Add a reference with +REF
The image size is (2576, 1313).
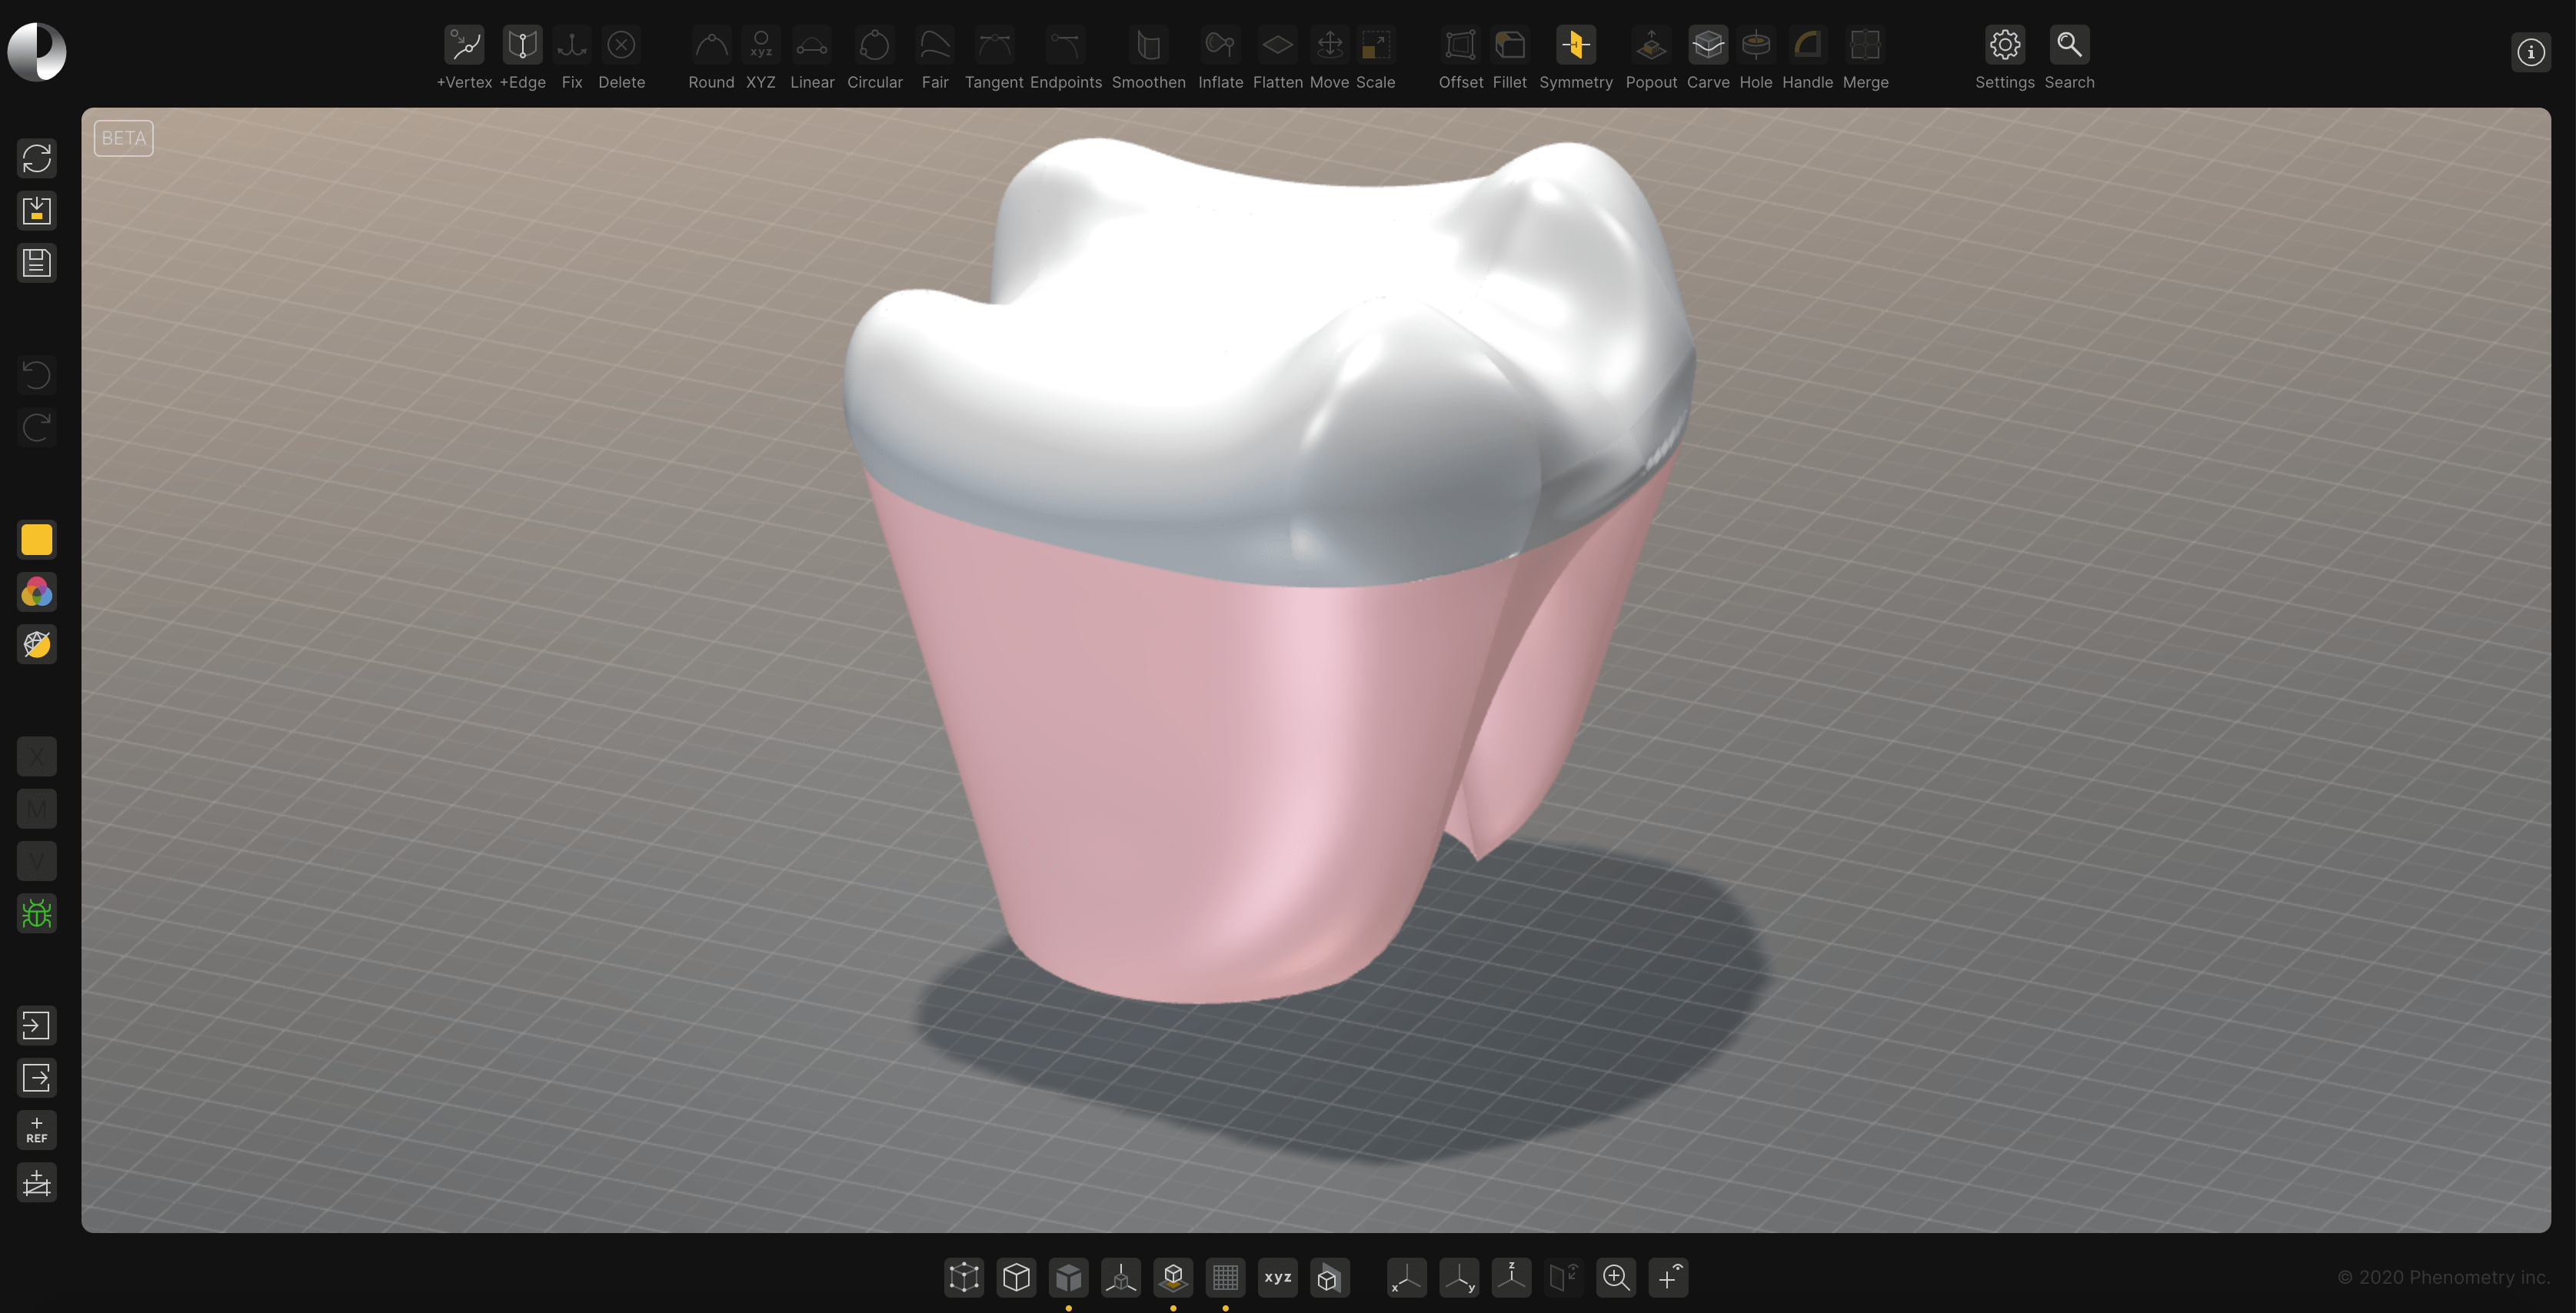(37, 1130)
